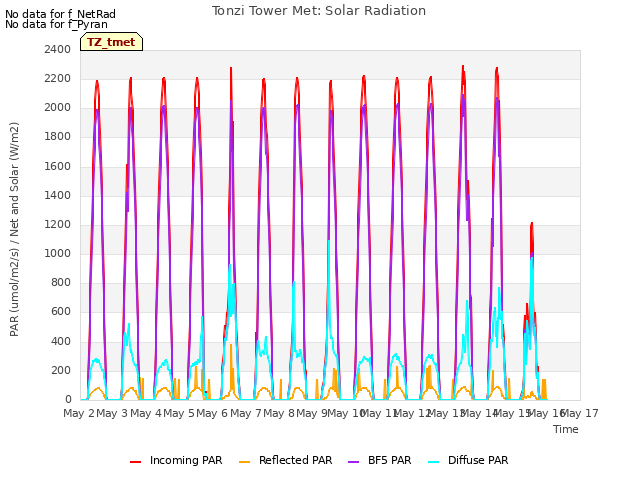This screenshot has height=480, width=640.
Task: Select the Diffuse PAR legend label
Action: 478,460
